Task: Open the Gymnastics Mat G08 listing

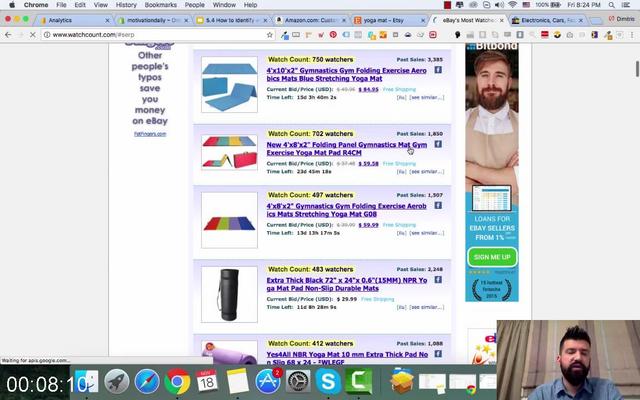Action: (x=347, y=210)
